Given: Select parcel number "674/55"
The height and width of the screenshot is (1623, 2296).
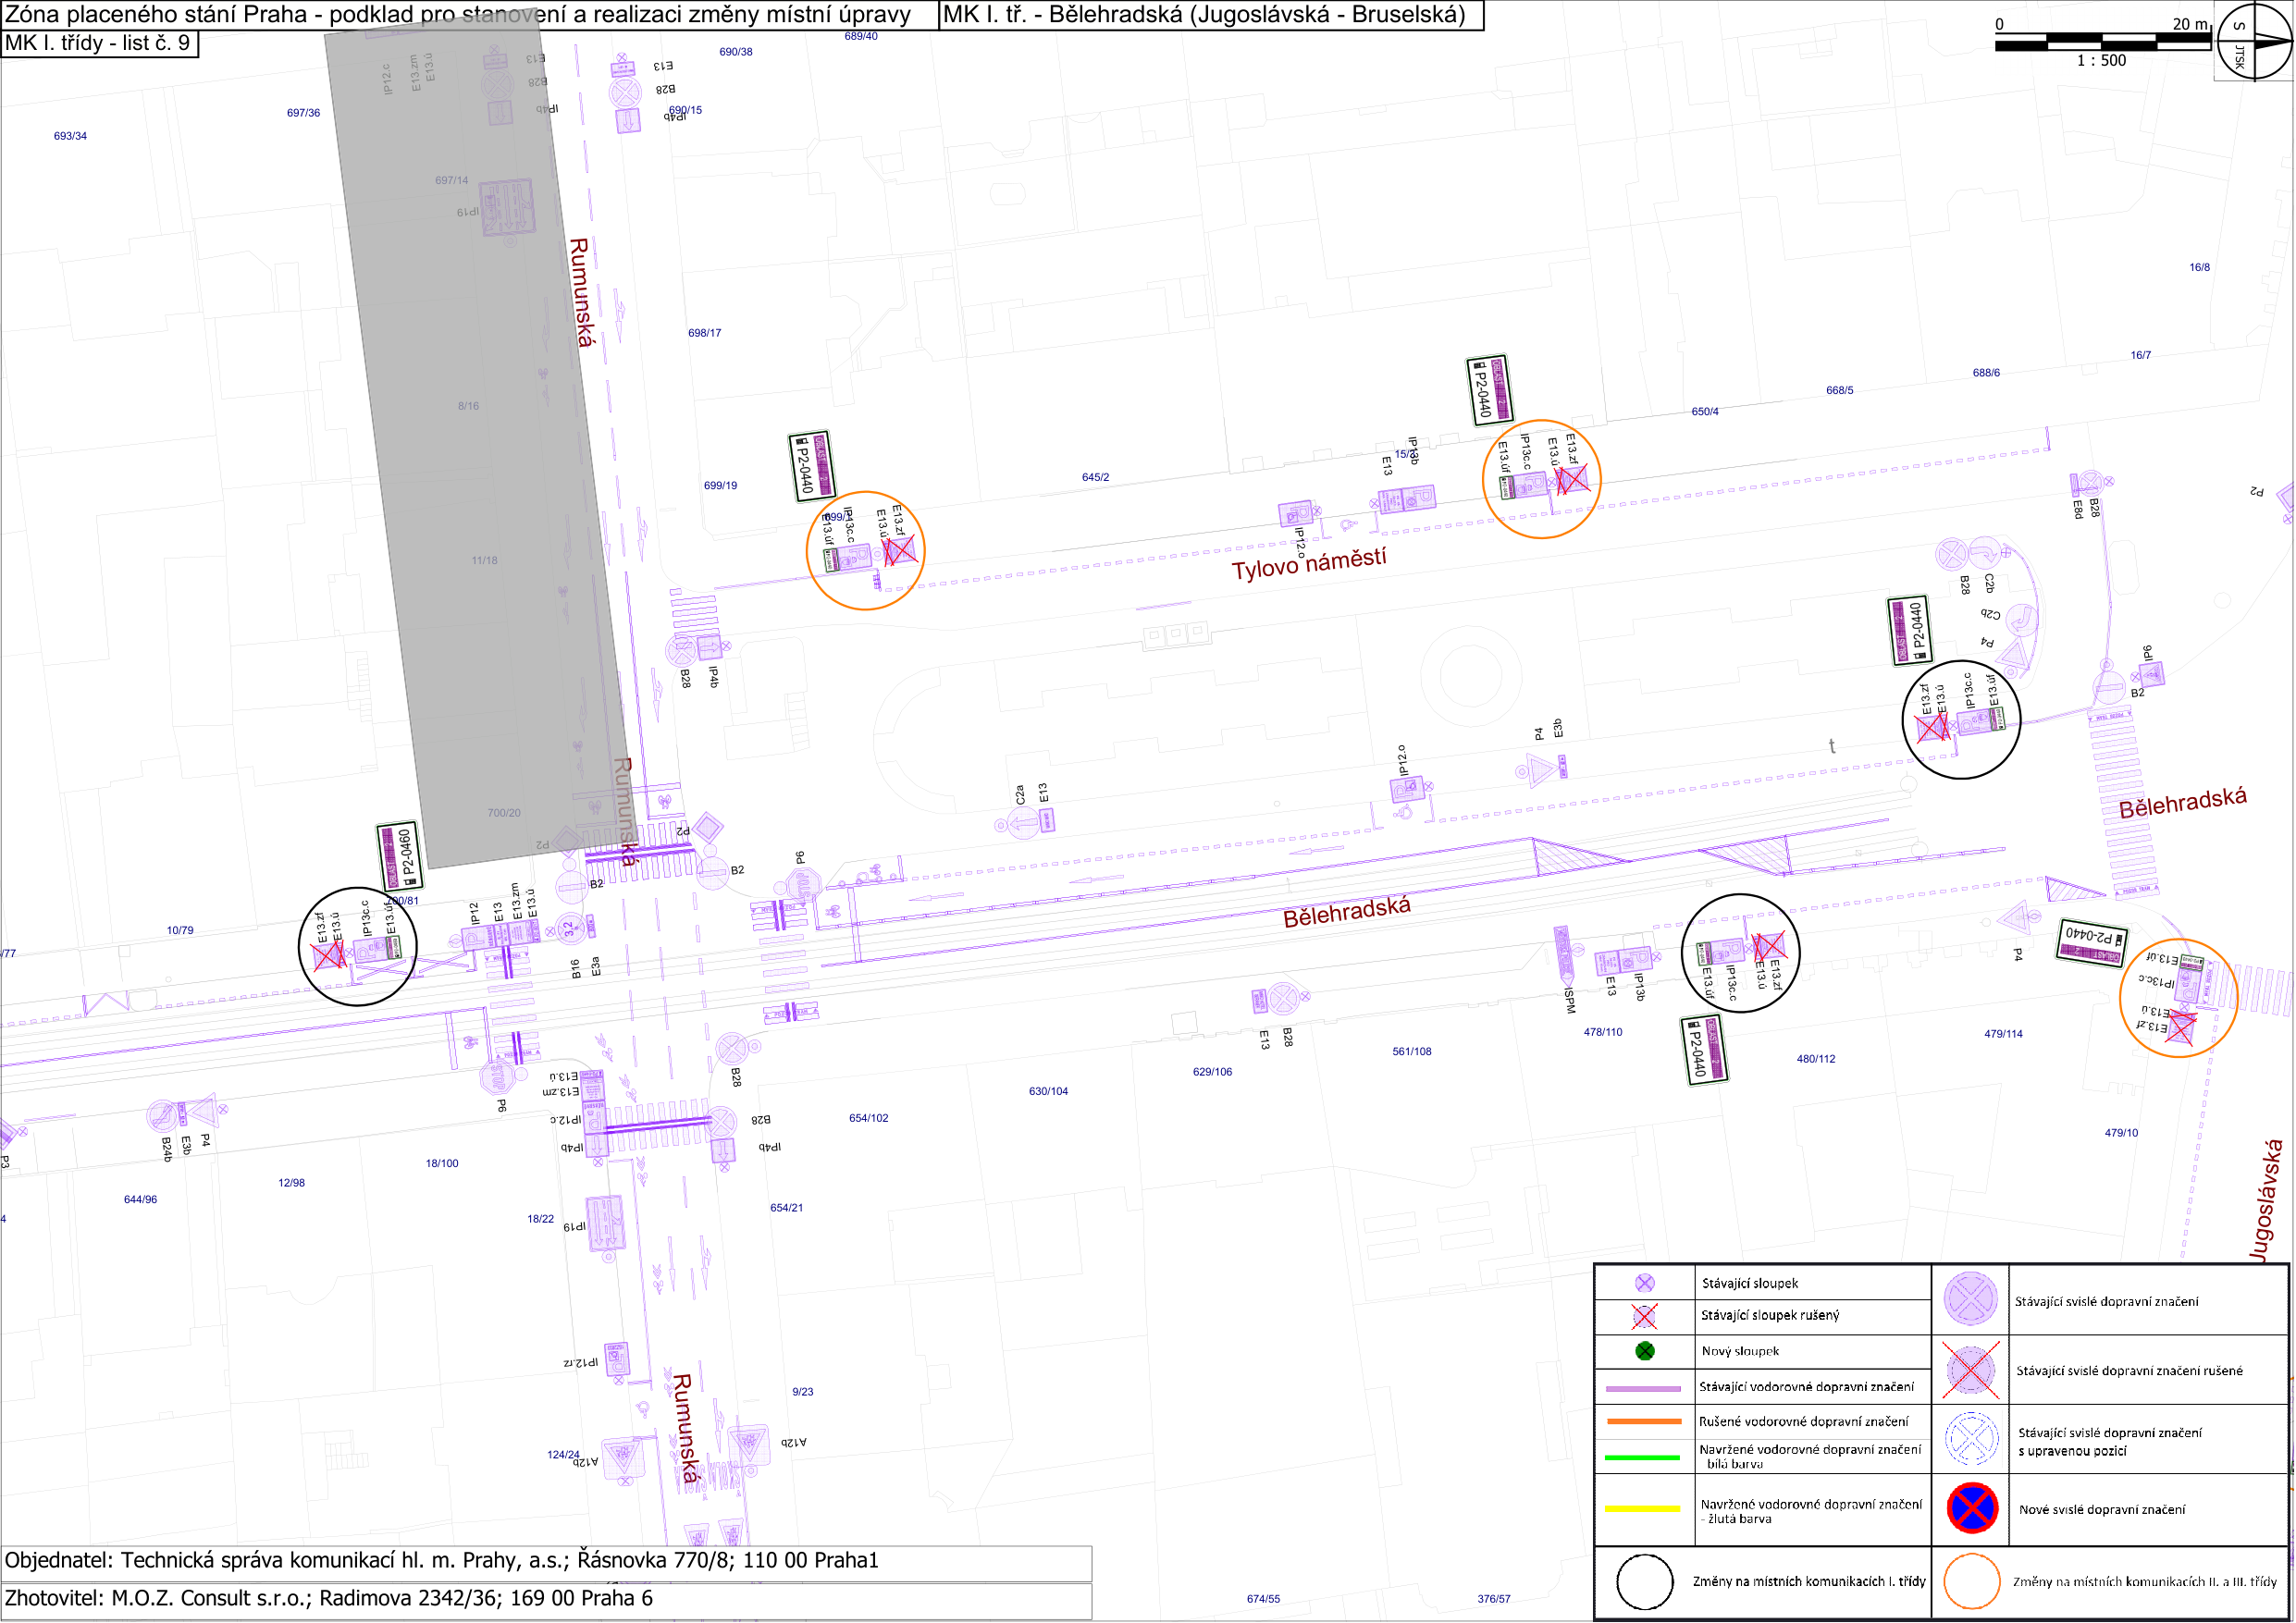Looking at the screenshot, I should (1263, 1599).
